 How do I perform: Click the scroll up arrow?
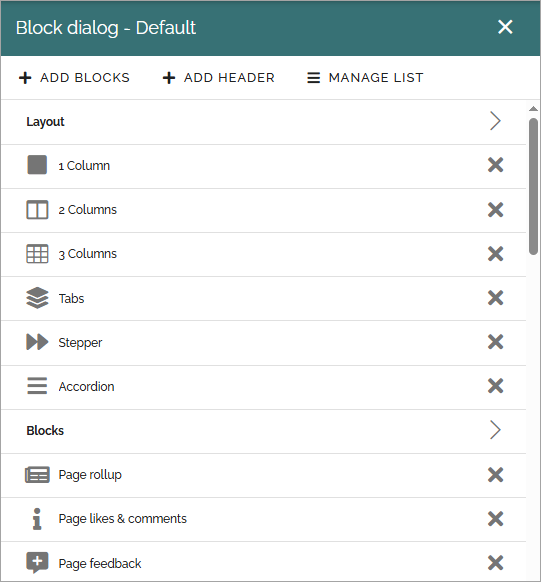pos(533,109)
